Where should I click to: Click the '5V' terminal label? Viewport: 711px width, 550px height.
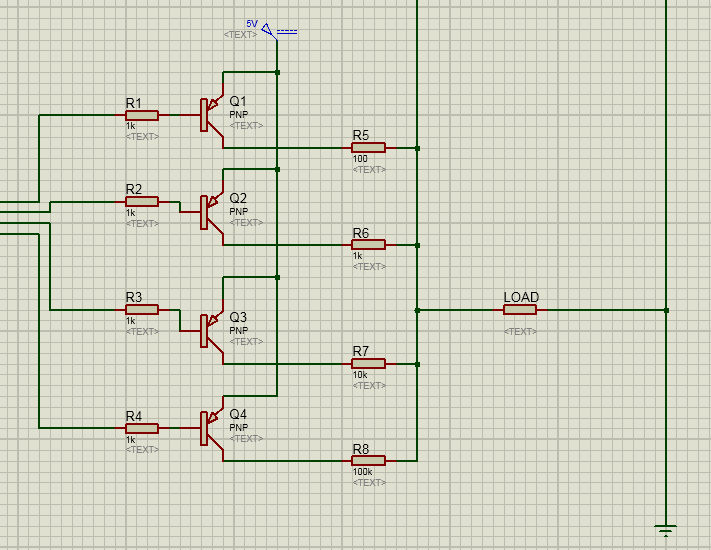point(252,24)
